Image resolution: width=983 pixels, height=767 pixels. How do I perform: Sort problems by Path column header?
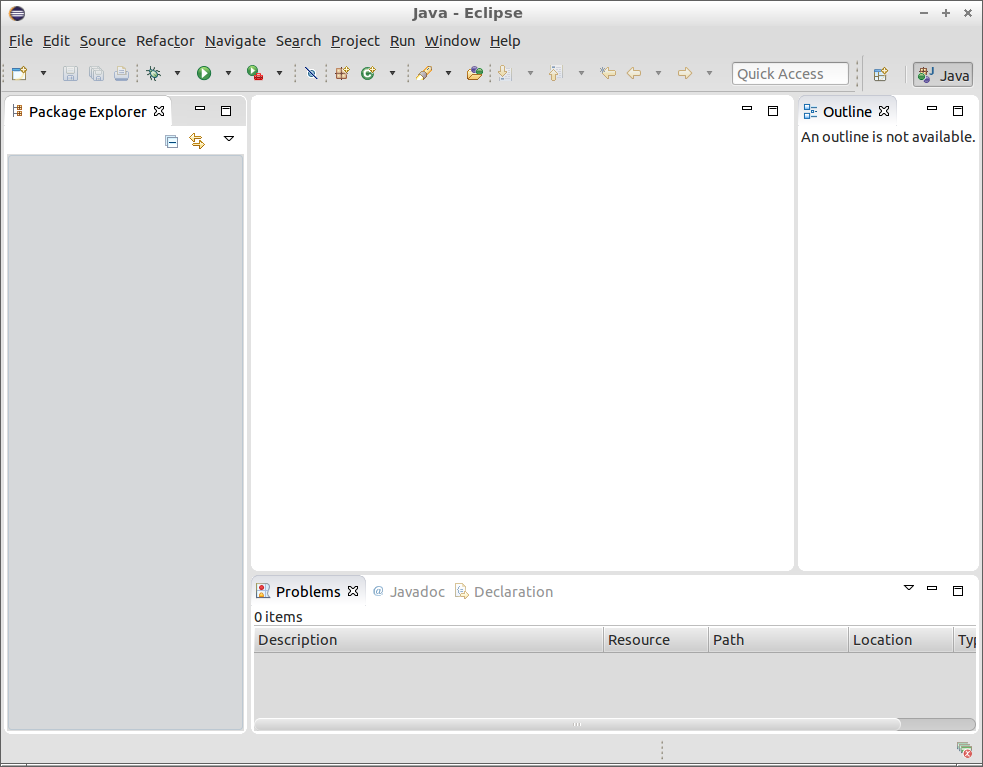[x=779, y=640]
